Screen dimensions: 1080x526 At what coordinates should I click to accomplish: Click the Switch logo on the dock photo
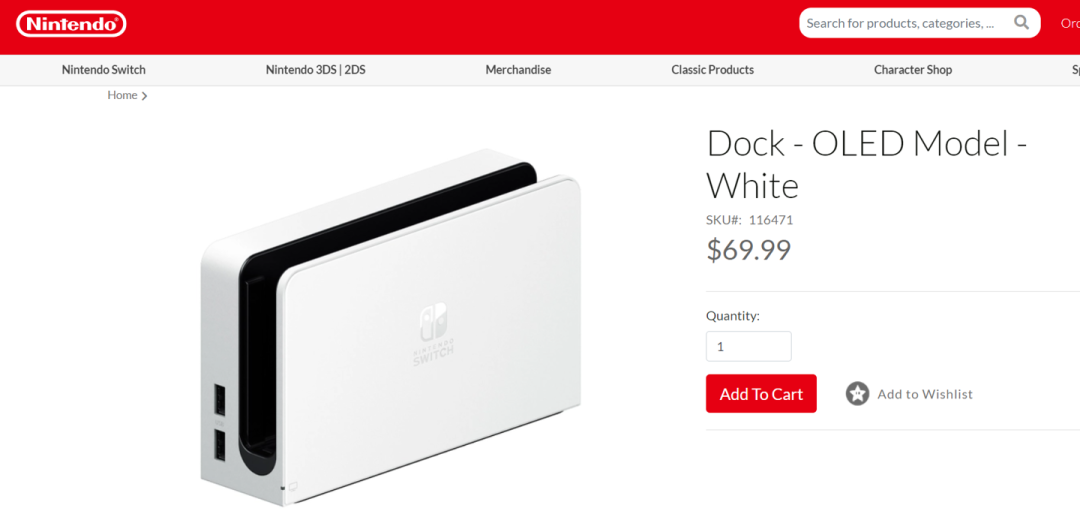click(433, 333)
